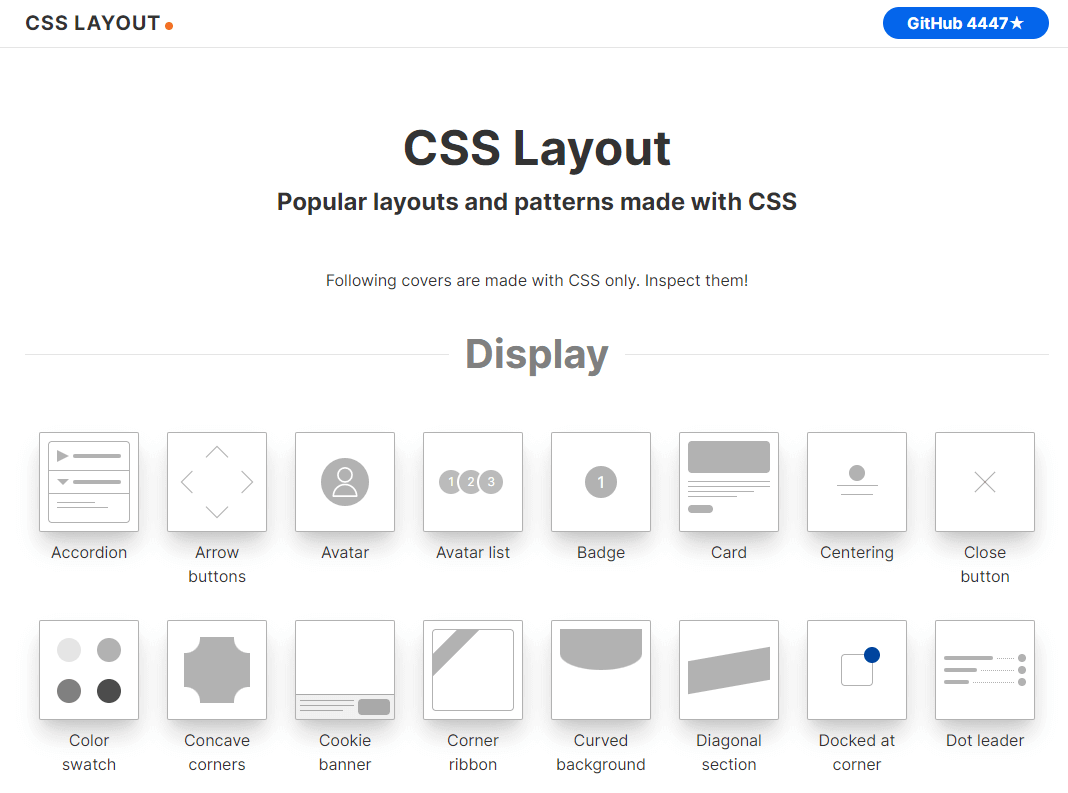Select the Avatar list cover
The image size is (1068, 793).
pyautogui.click(x=473, y=482)
